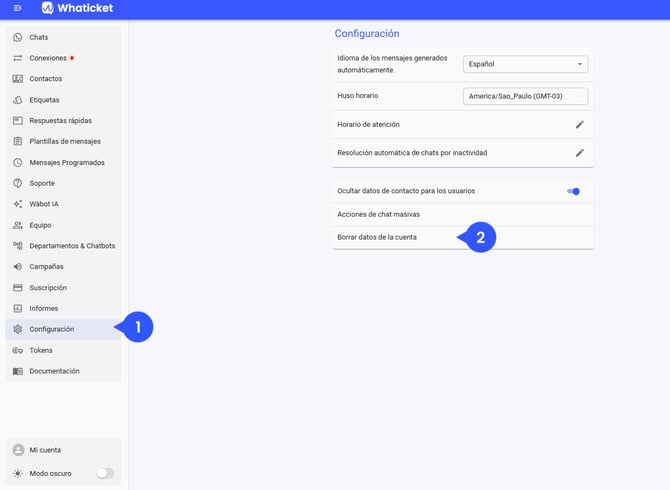Click the Conexiones arrows icon
Viewport: 670px width, 490px height.
coord(18,58)
